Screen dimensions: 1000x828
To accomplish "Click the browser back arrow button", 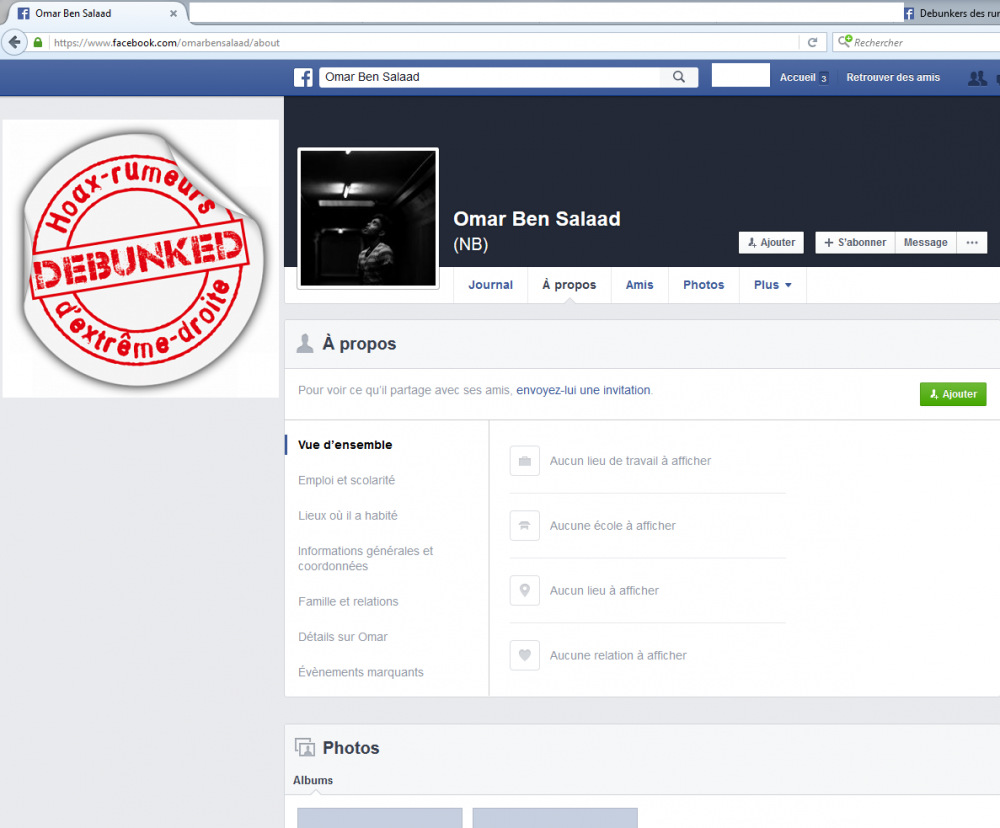I will pyautogui.click(x=14, y=43).
